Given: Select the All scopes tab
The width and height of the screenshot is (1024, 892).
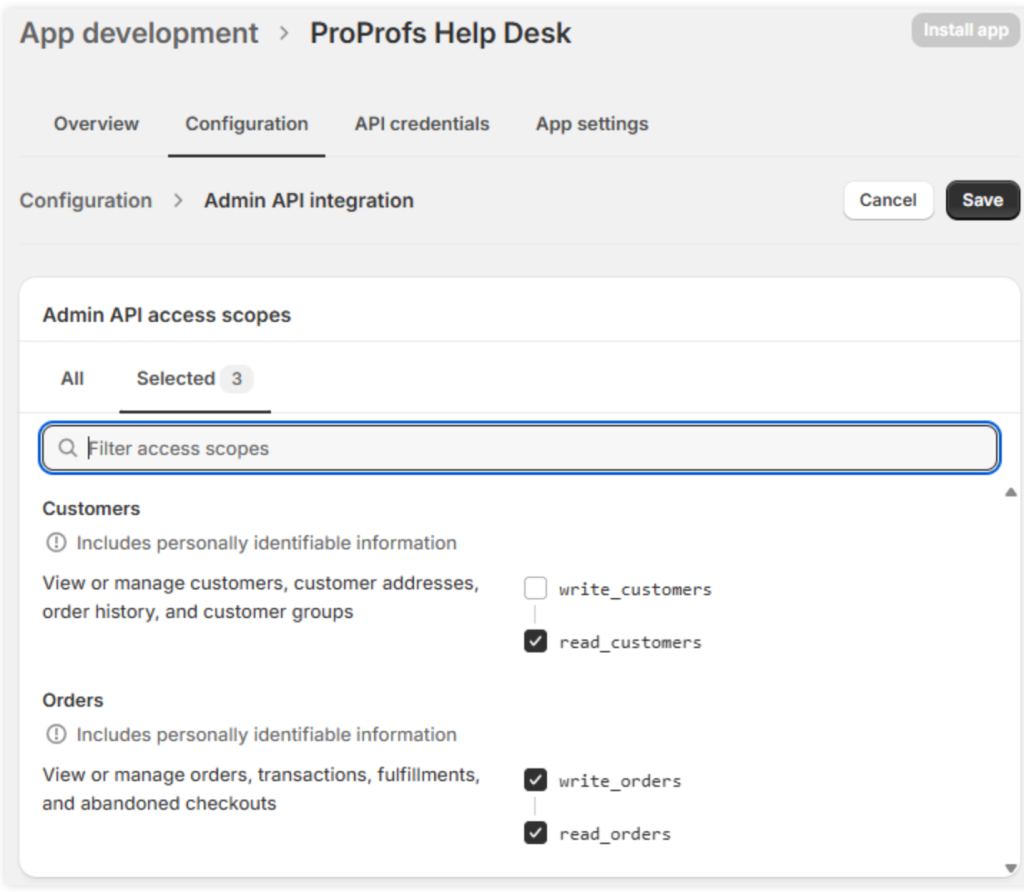Looking at the screenshot, I should click(x=71, y=379).
